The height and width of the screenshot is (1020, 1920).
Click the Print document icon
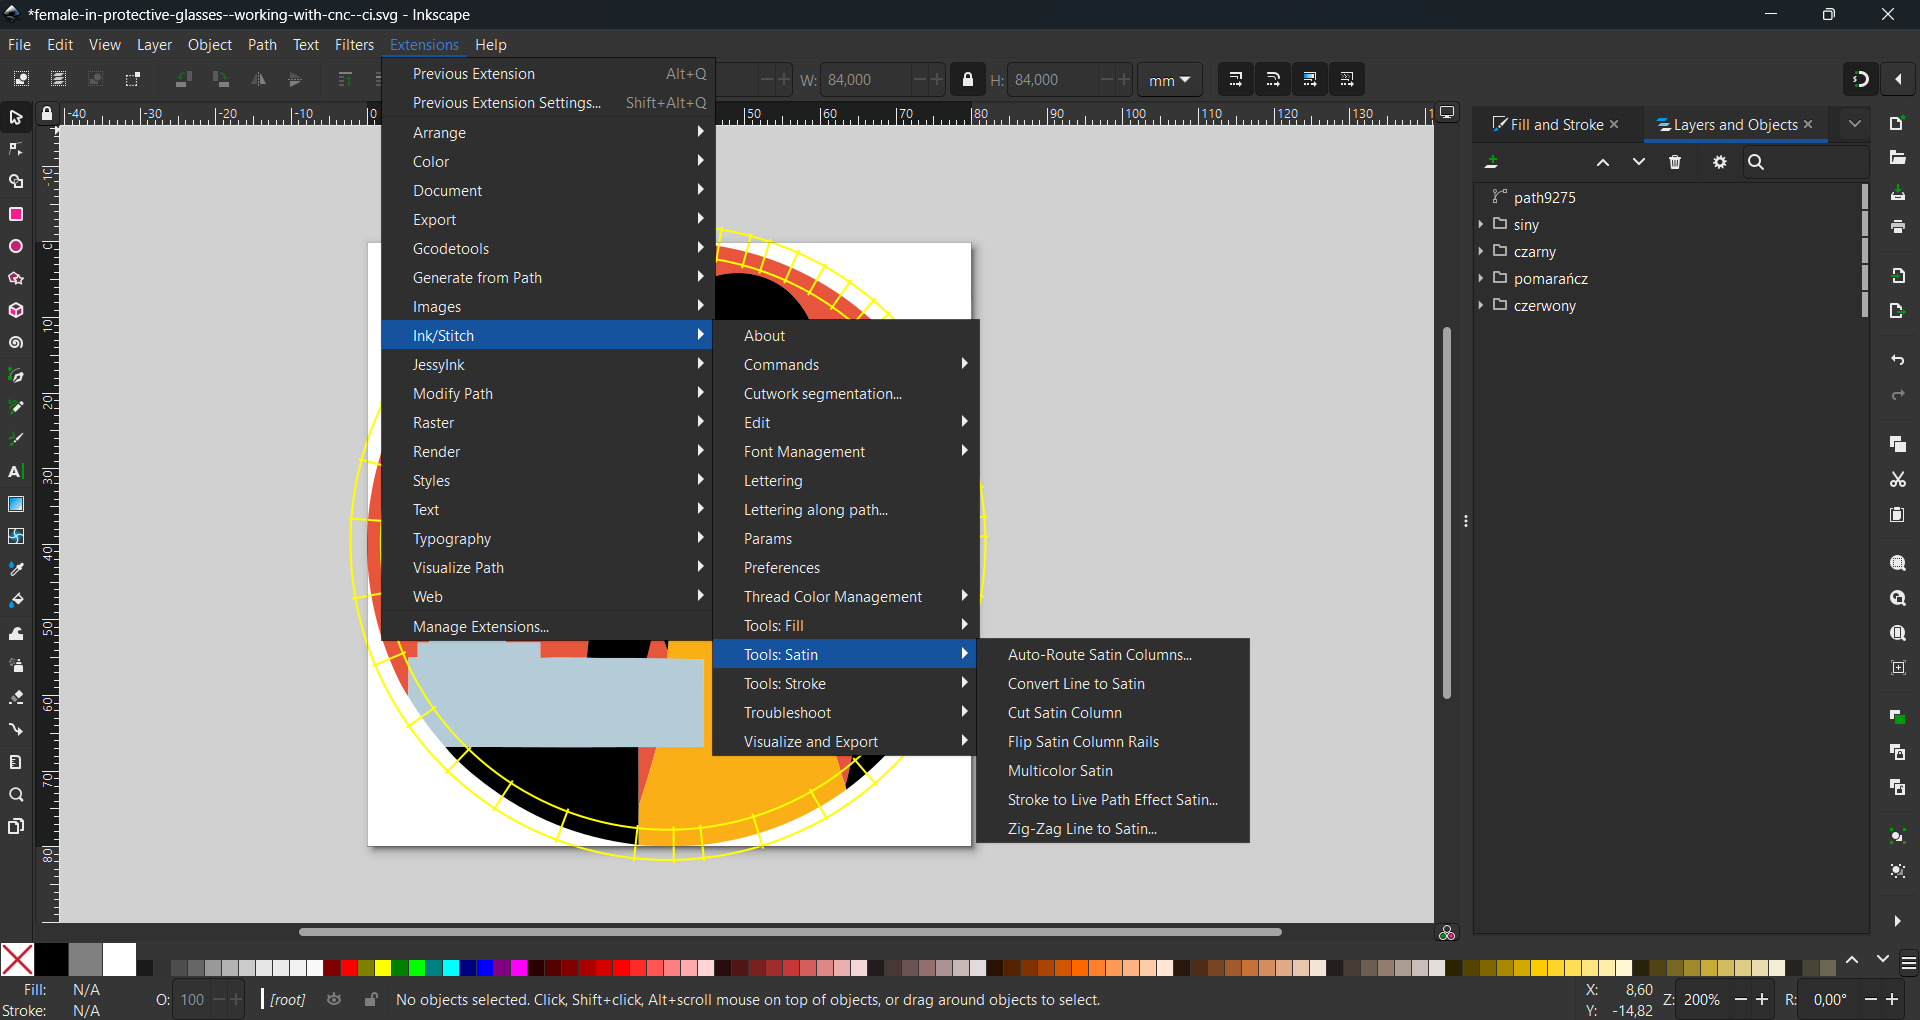1898,227
